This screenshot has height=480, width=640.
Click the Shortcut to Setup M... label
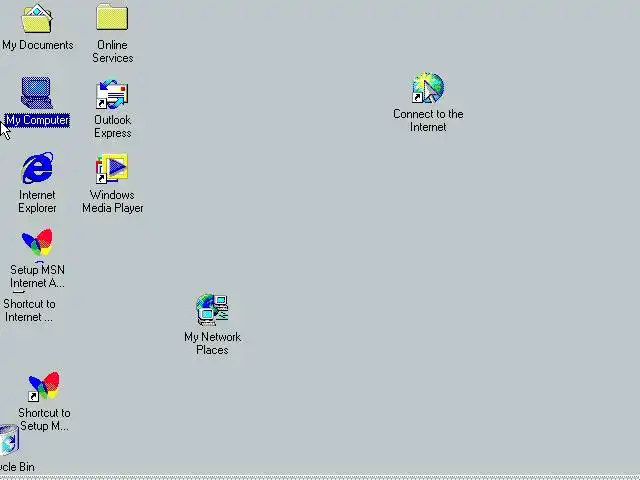44,419
